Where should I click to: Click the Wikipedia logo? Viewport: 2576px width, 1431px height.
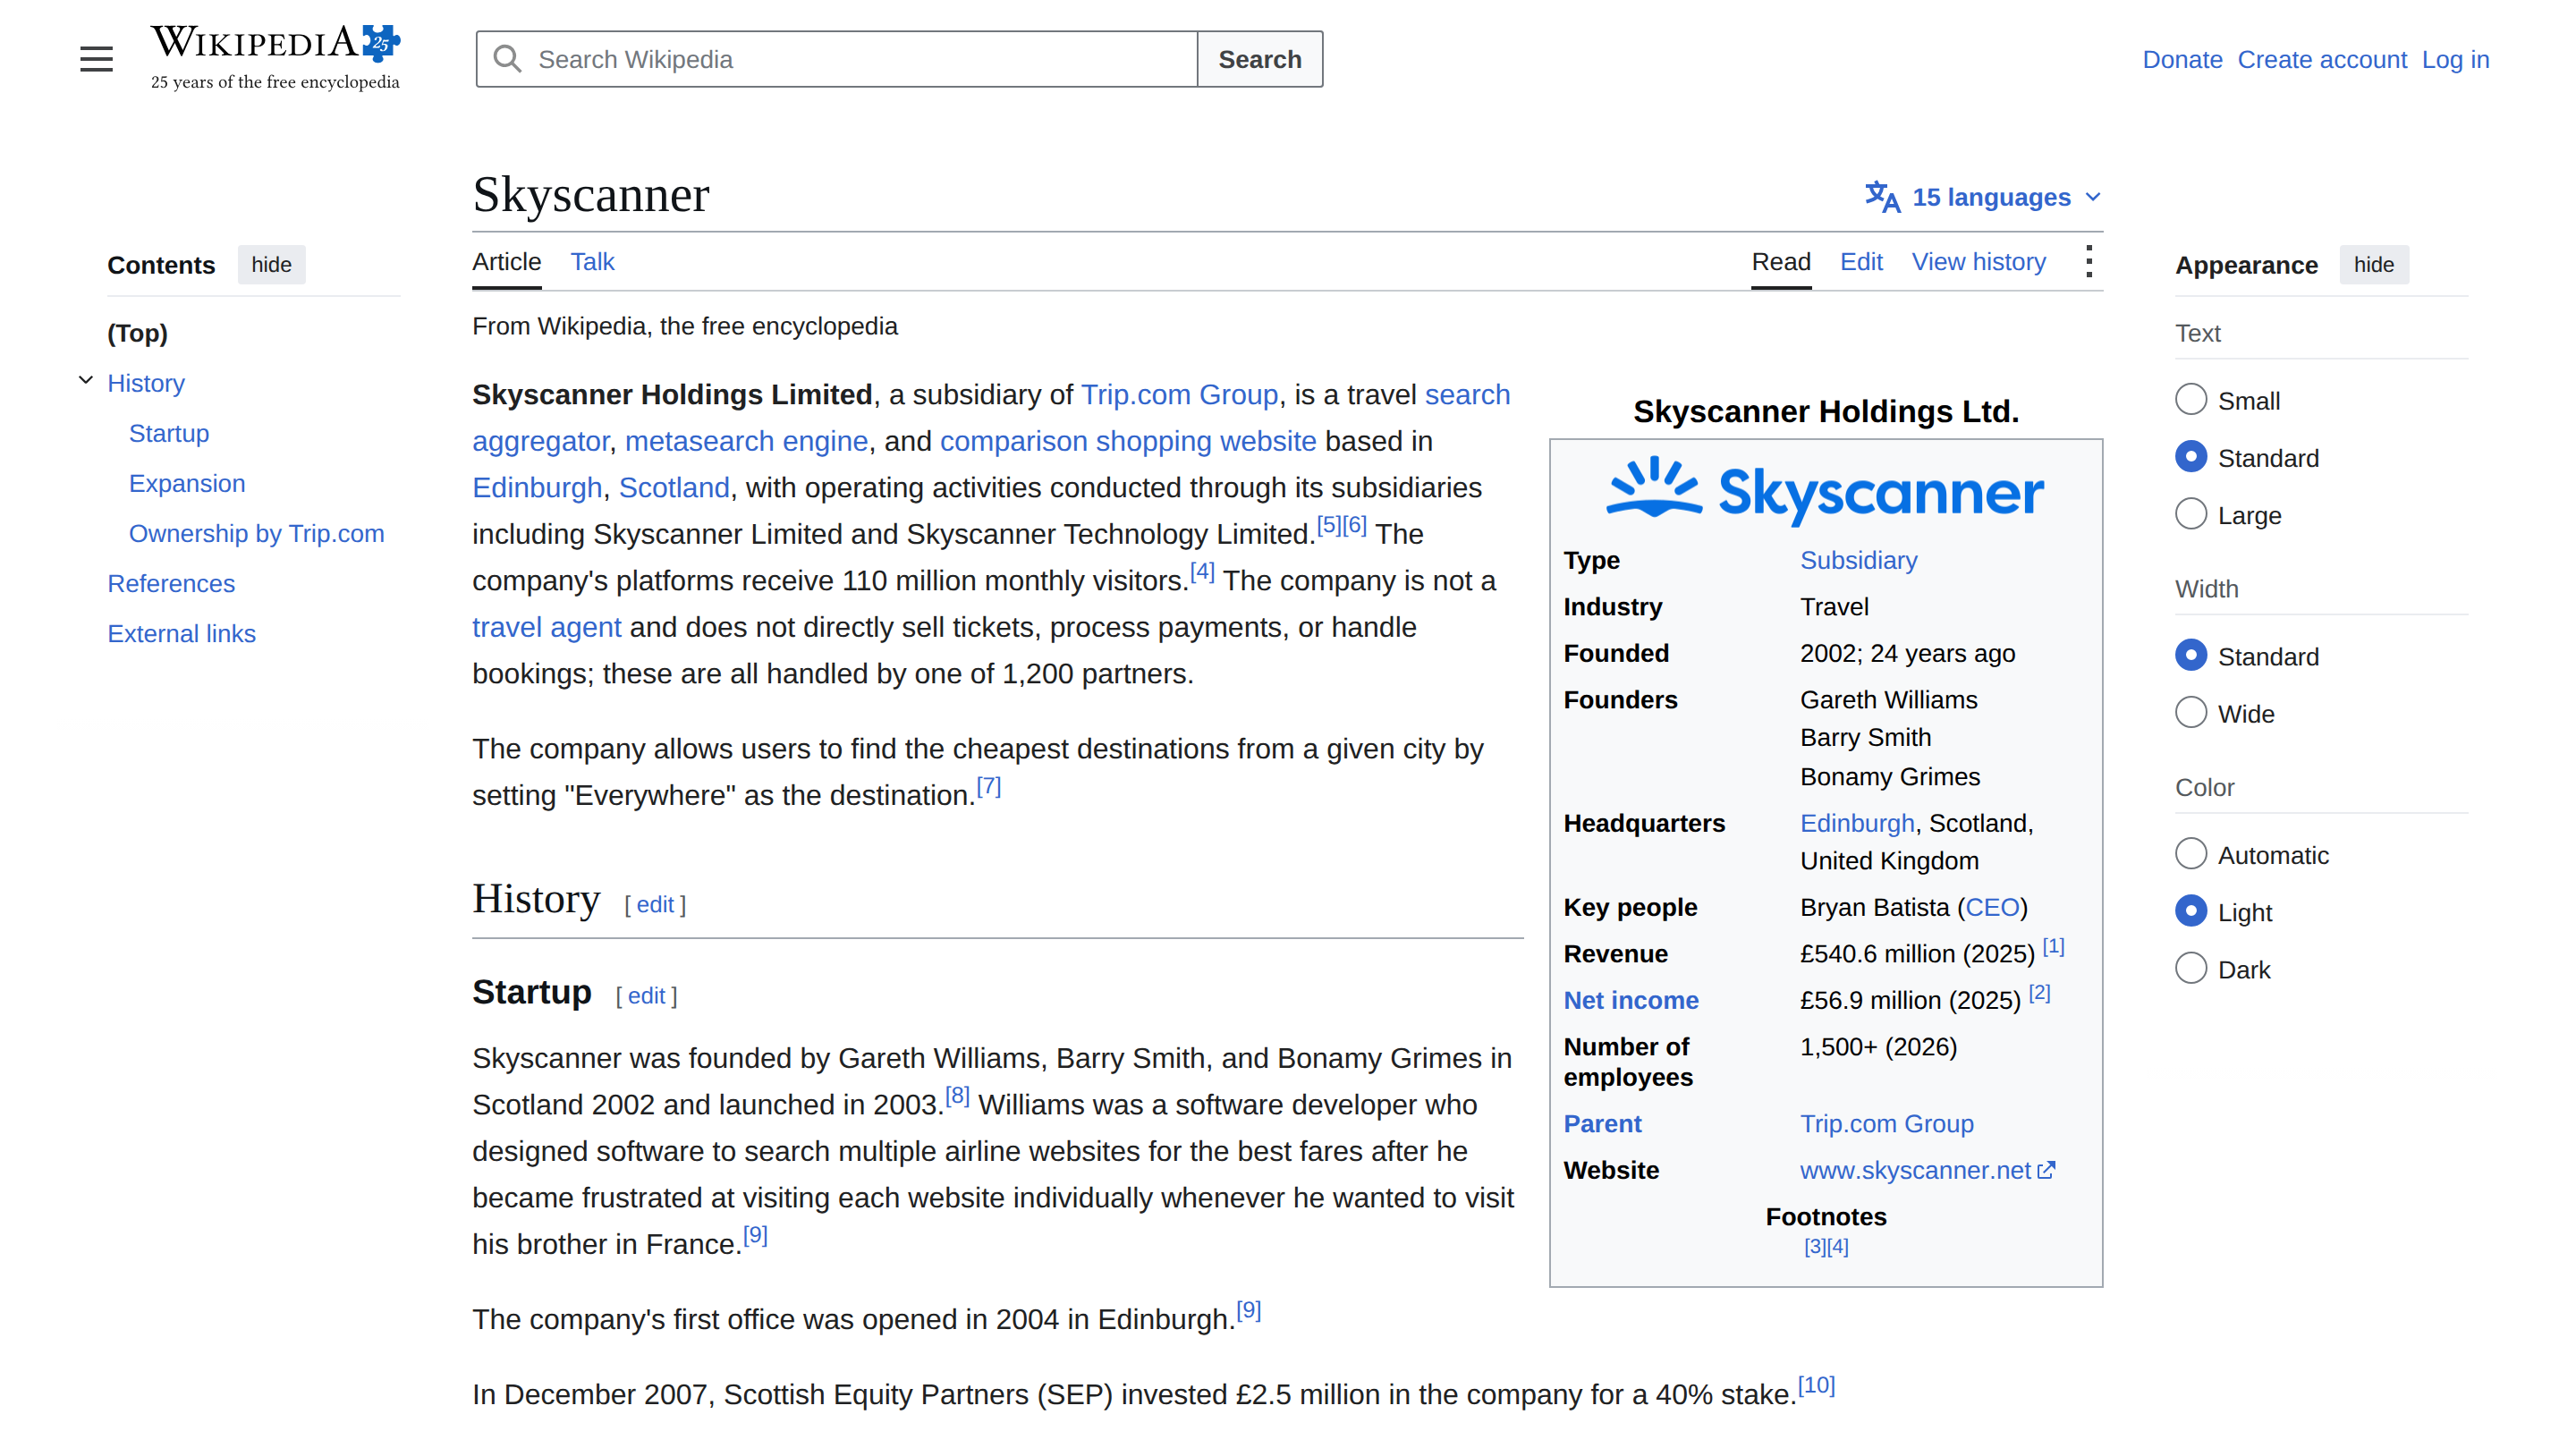click(275, 58)
